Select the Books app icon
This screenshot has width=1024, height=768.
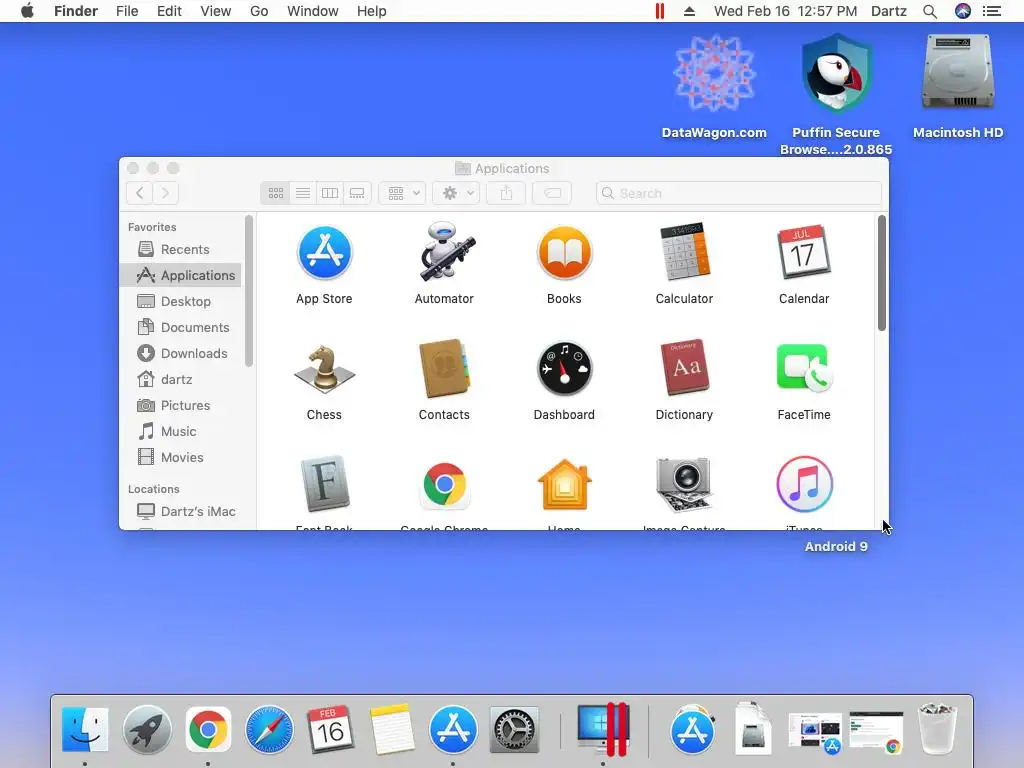tap(564, 253)
